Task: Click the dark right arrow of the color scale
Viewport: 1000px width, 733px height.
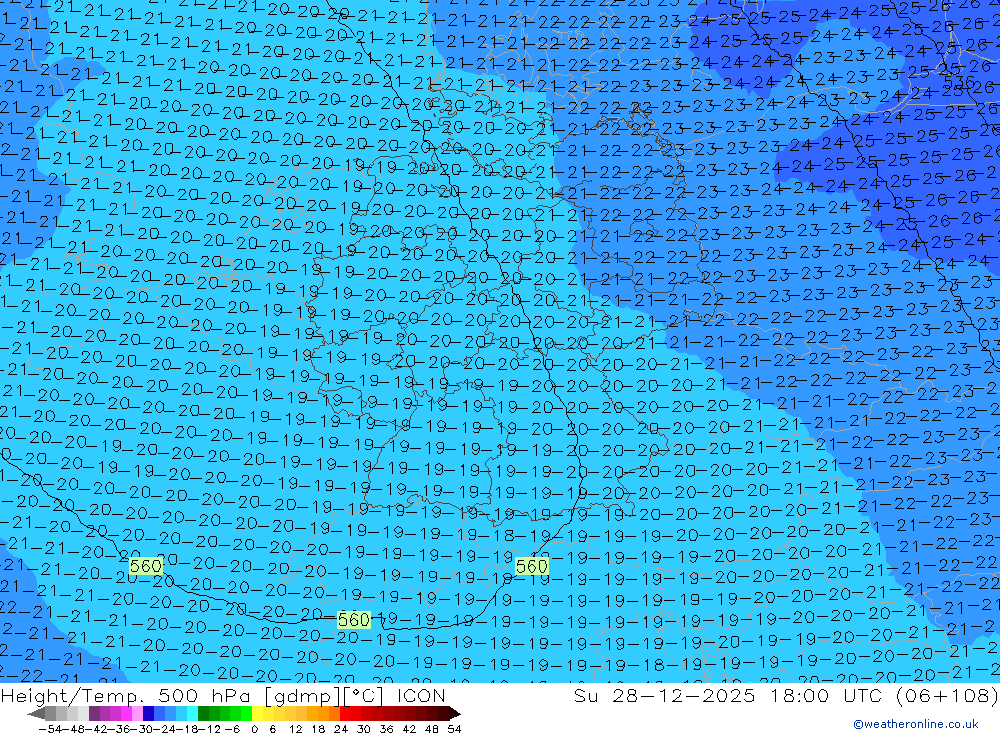Action: [454, 713]
